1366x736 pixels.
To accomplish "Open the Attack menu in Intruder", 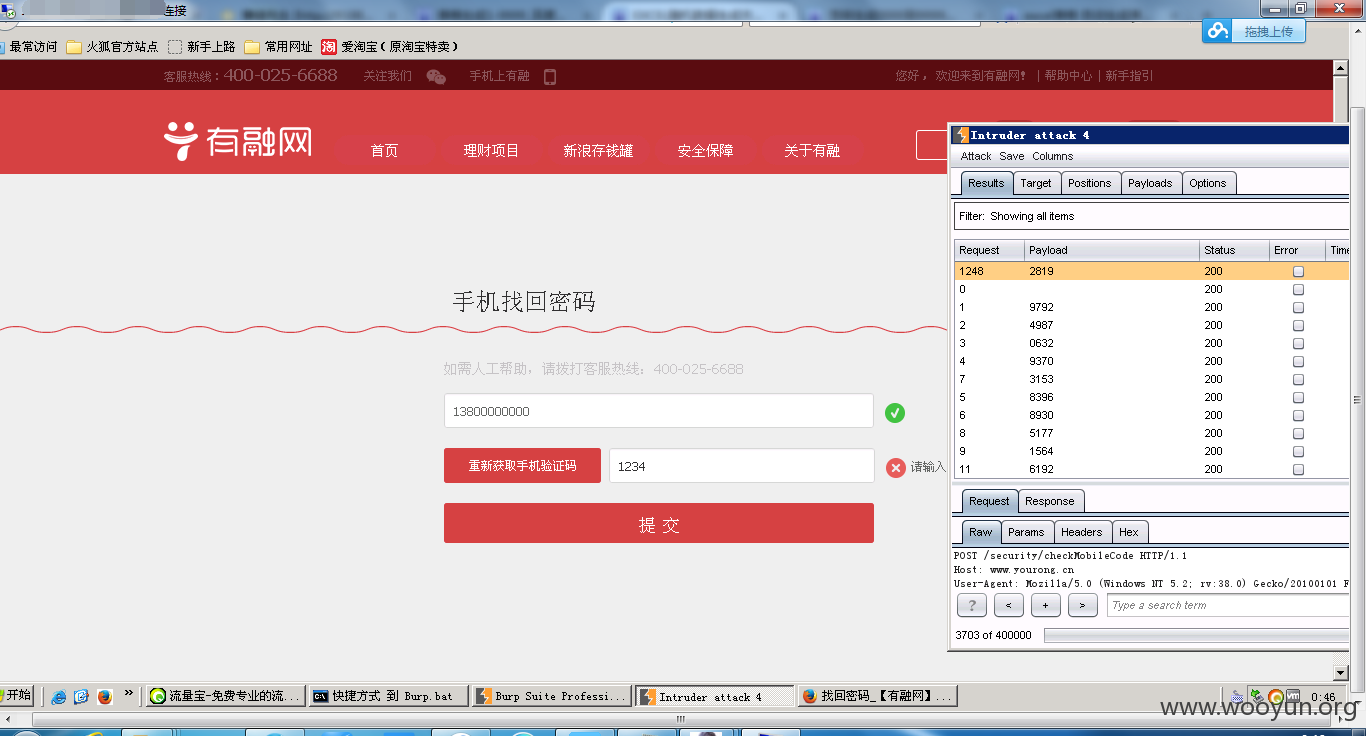I will (976, 156).
